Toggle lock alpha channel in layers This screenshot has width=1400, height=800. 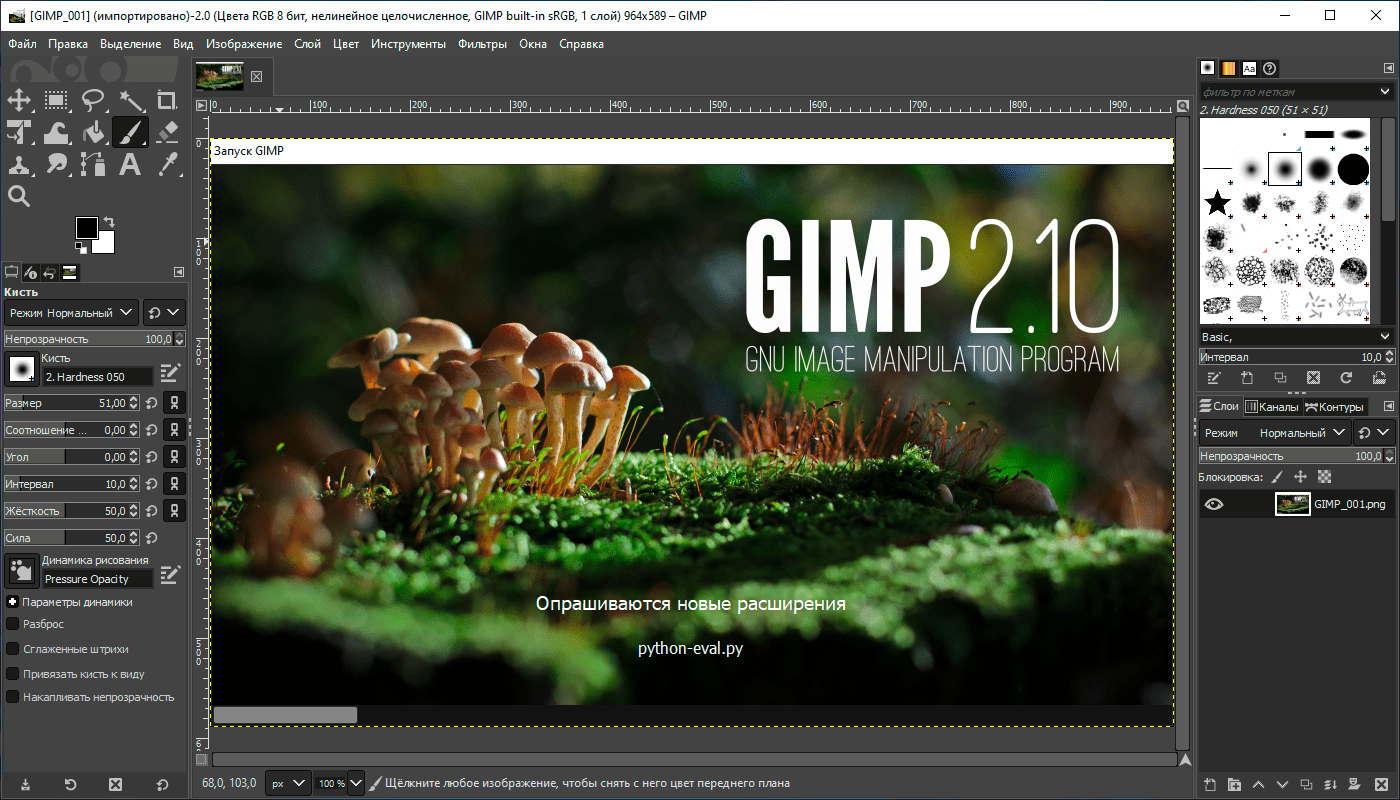1325,478
